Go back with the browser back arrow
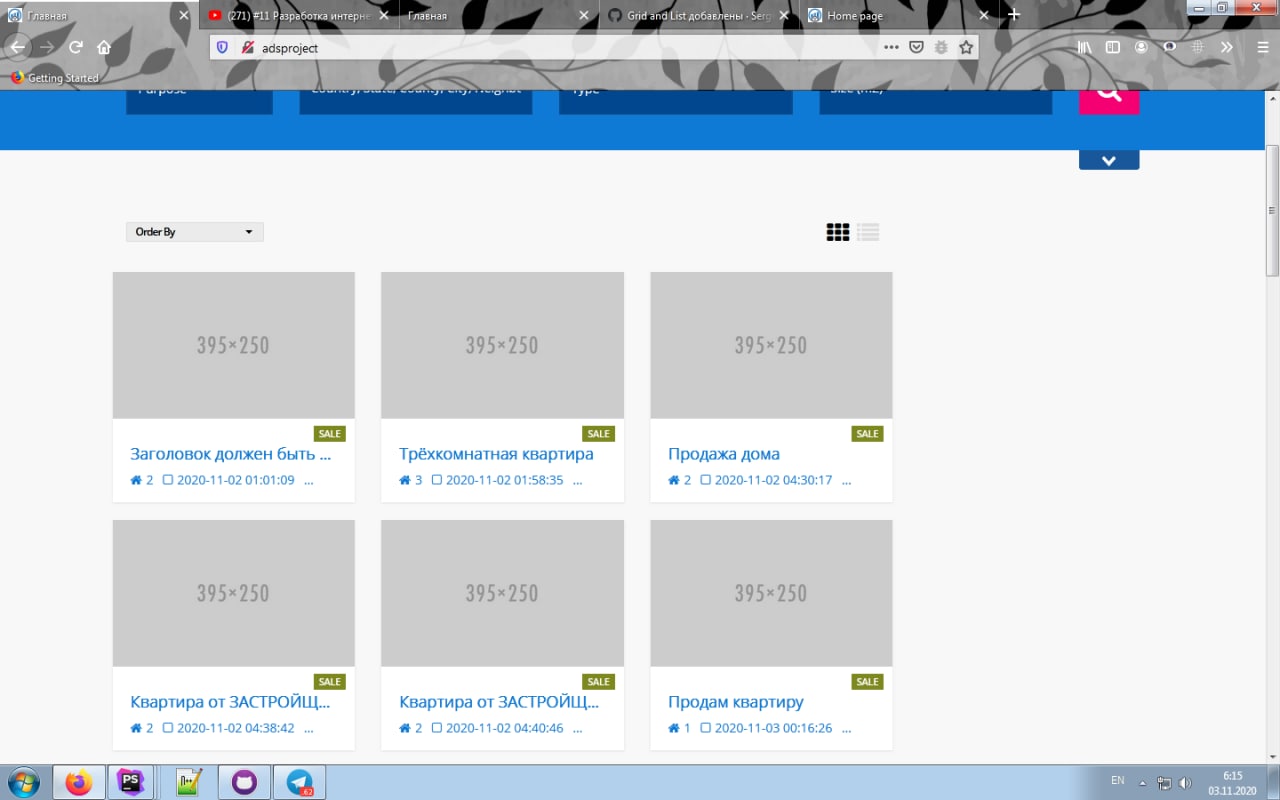The height and width of the screenshot is (800, 1280). click(x=17, y=47)
